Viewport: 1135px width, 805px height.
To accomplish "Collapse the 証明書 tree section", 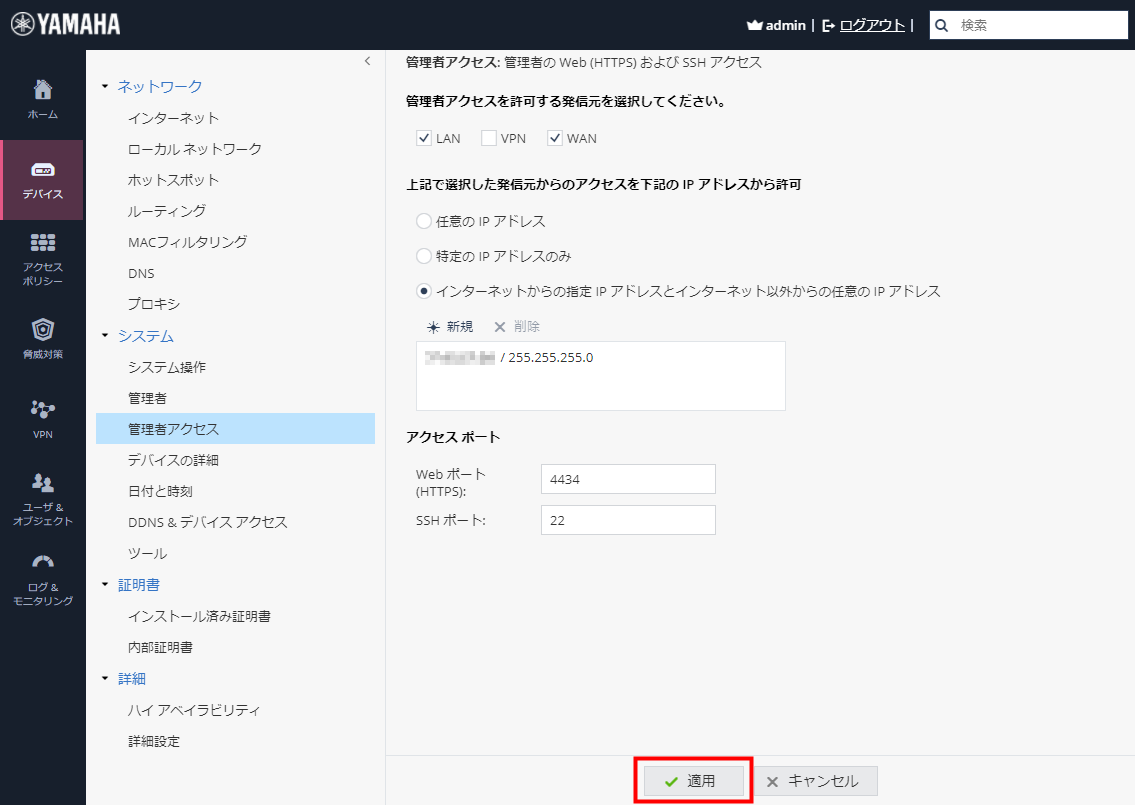I will click(x=104, y=584).
